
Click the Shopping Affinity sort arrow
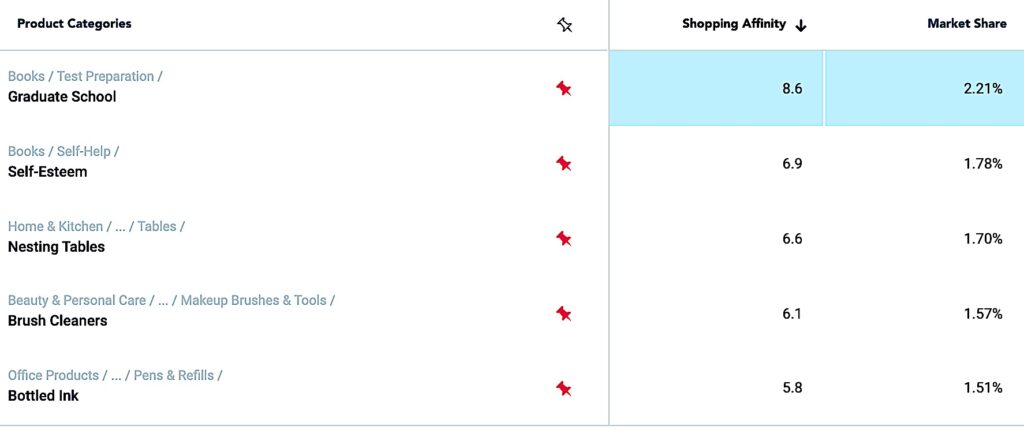(801, 25)
